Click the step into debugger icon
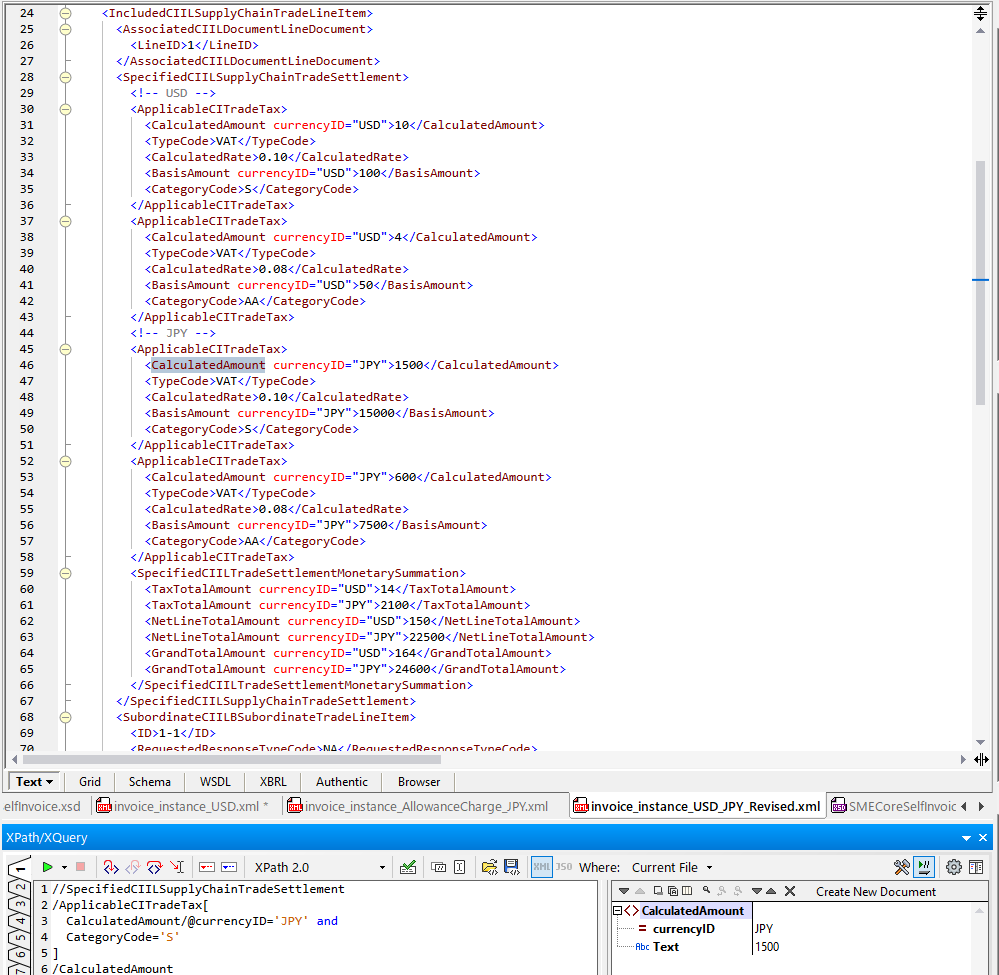The width and height of the screenshot is (999, 975). (x=111, y=867)
